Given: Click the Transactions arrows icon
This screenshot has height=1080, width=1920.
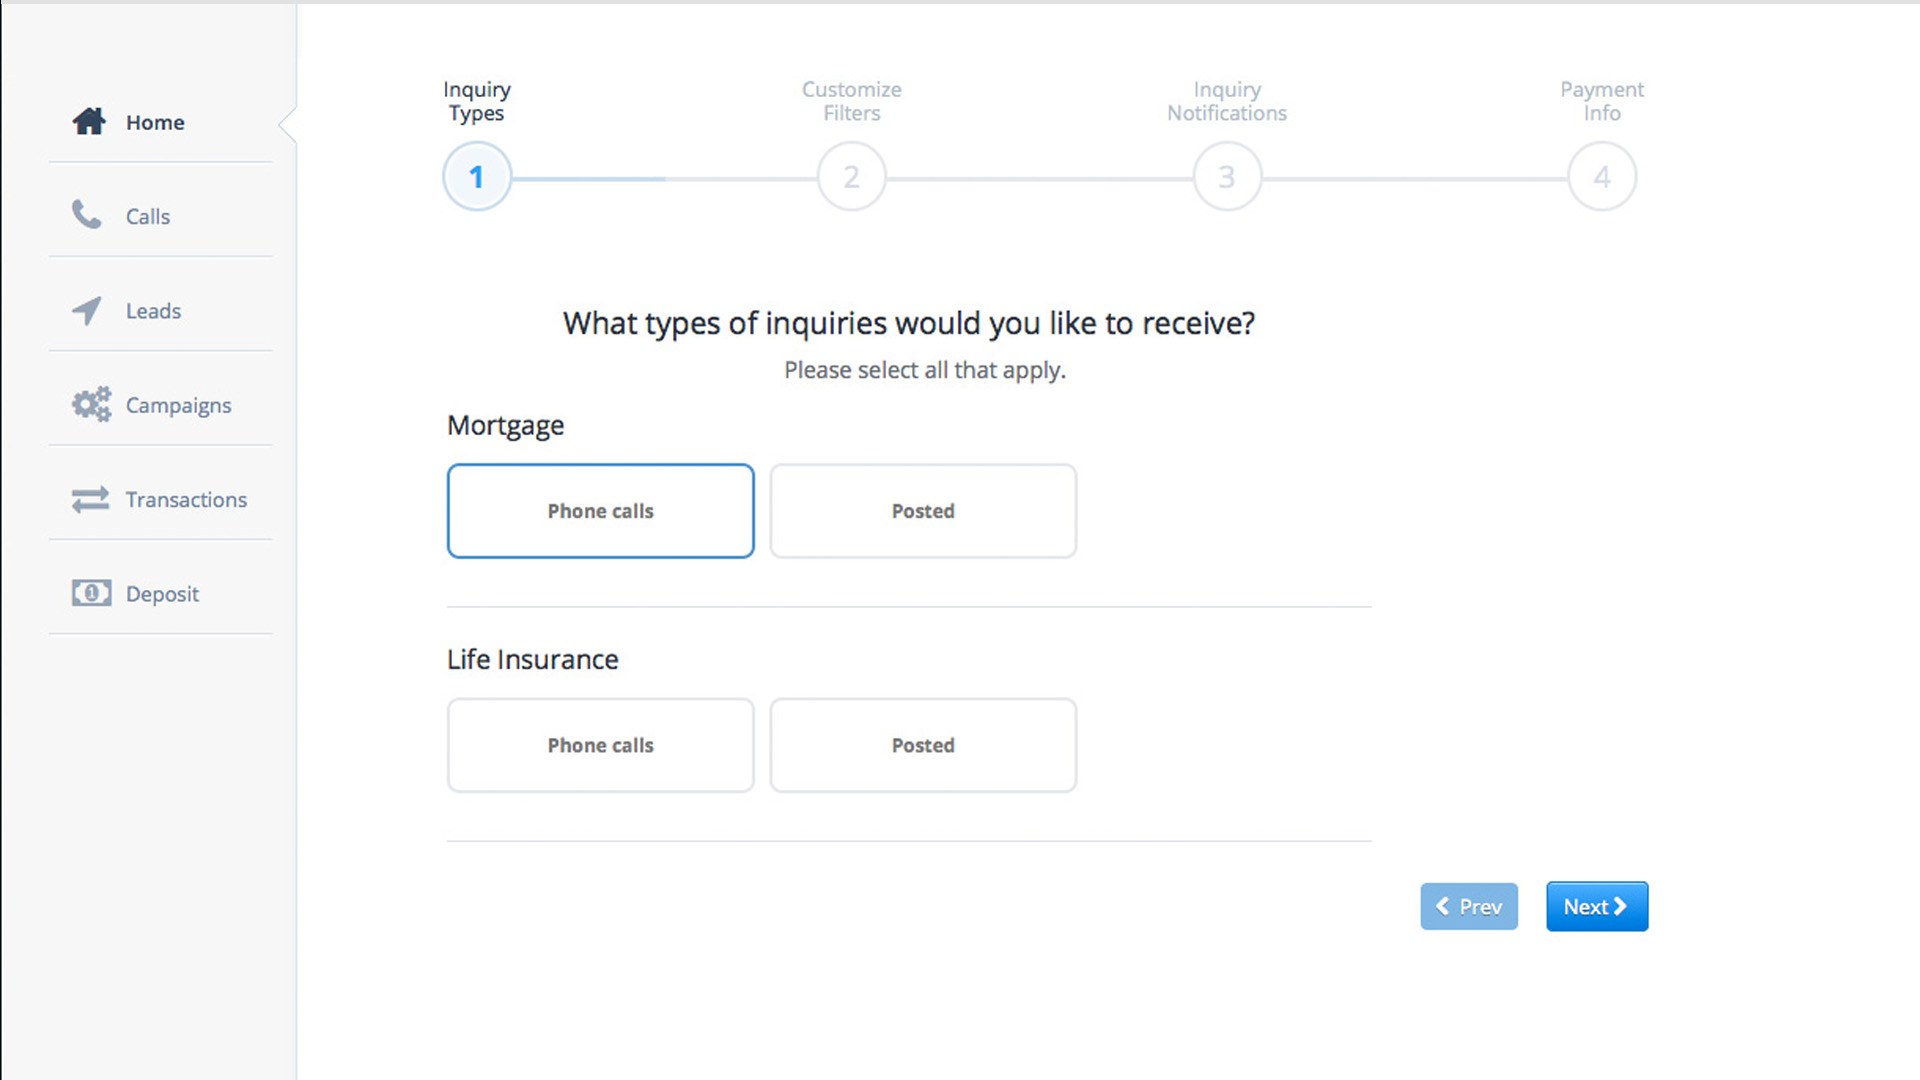Looking at the screenshot, I should point(90,499).
